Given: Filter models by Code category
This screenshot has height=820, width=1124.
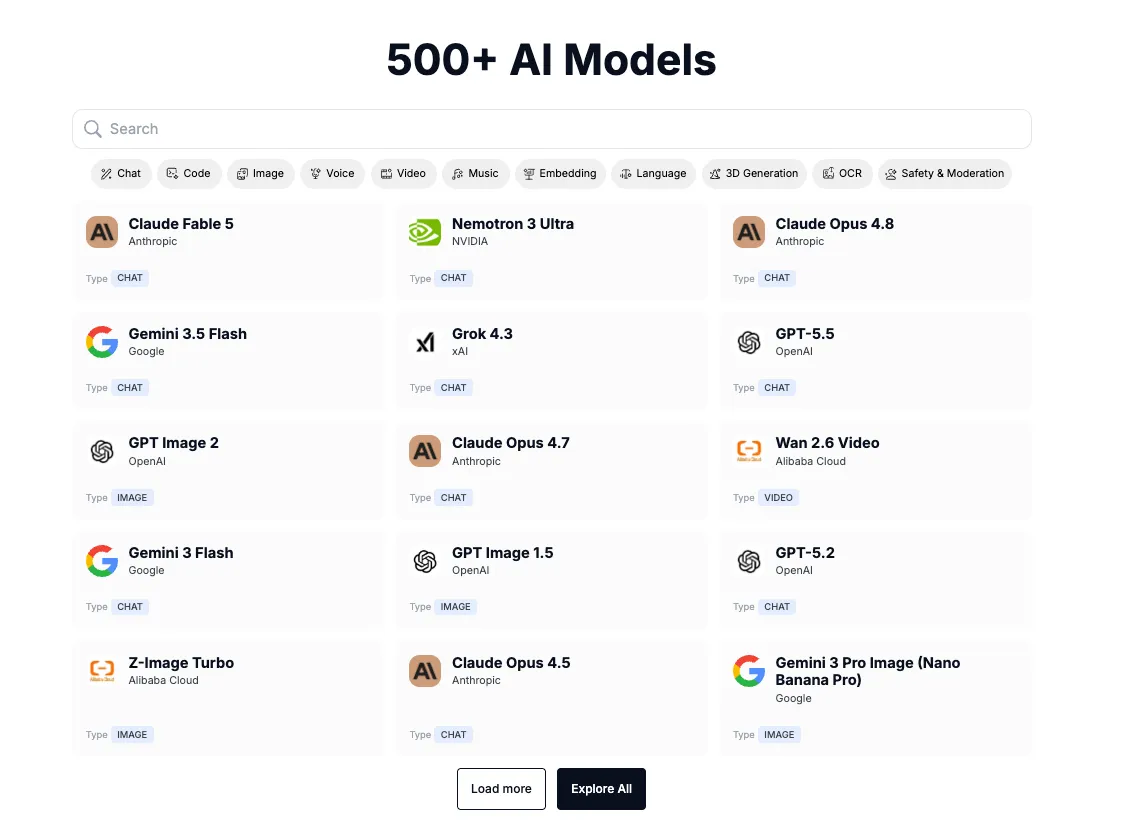Looking at the screenshot, I should point(189,173).
